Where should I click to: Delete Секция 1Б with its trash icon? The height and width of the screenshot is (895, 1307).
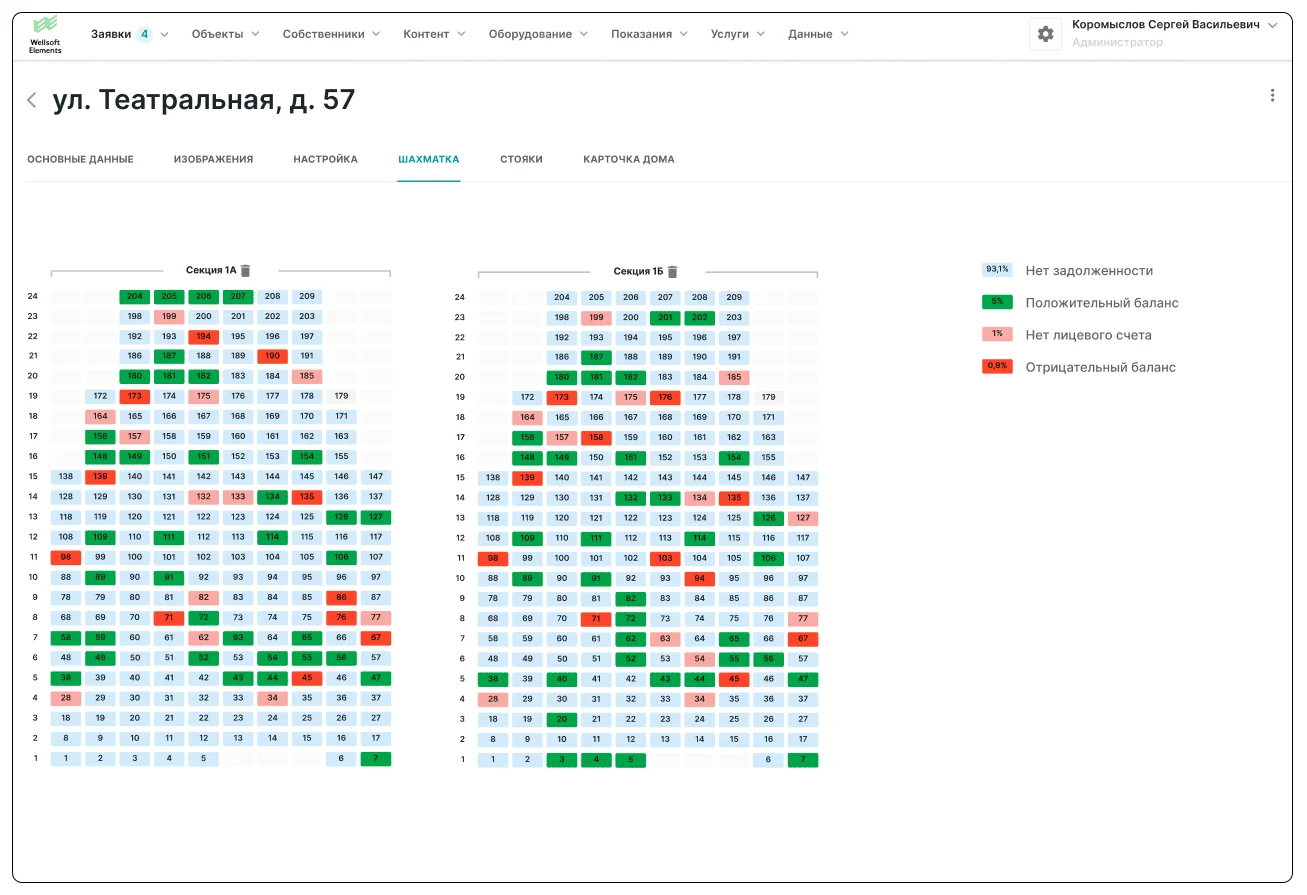pyautogui.click(x=673, y=271)
